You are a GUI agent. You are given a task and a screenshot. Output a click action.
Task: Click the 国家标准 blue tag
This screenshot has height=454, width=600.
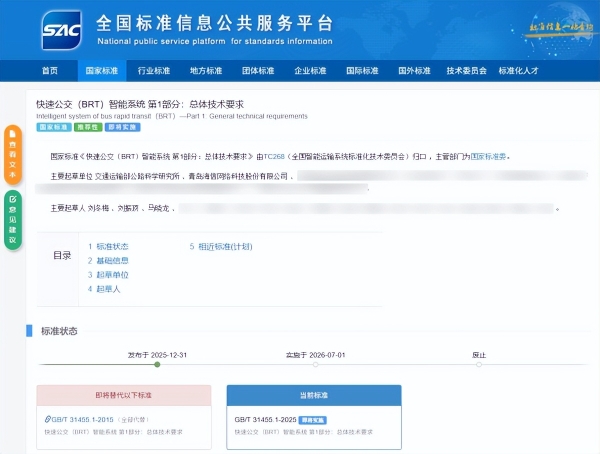pyautogui.click(x=54, y=127)
